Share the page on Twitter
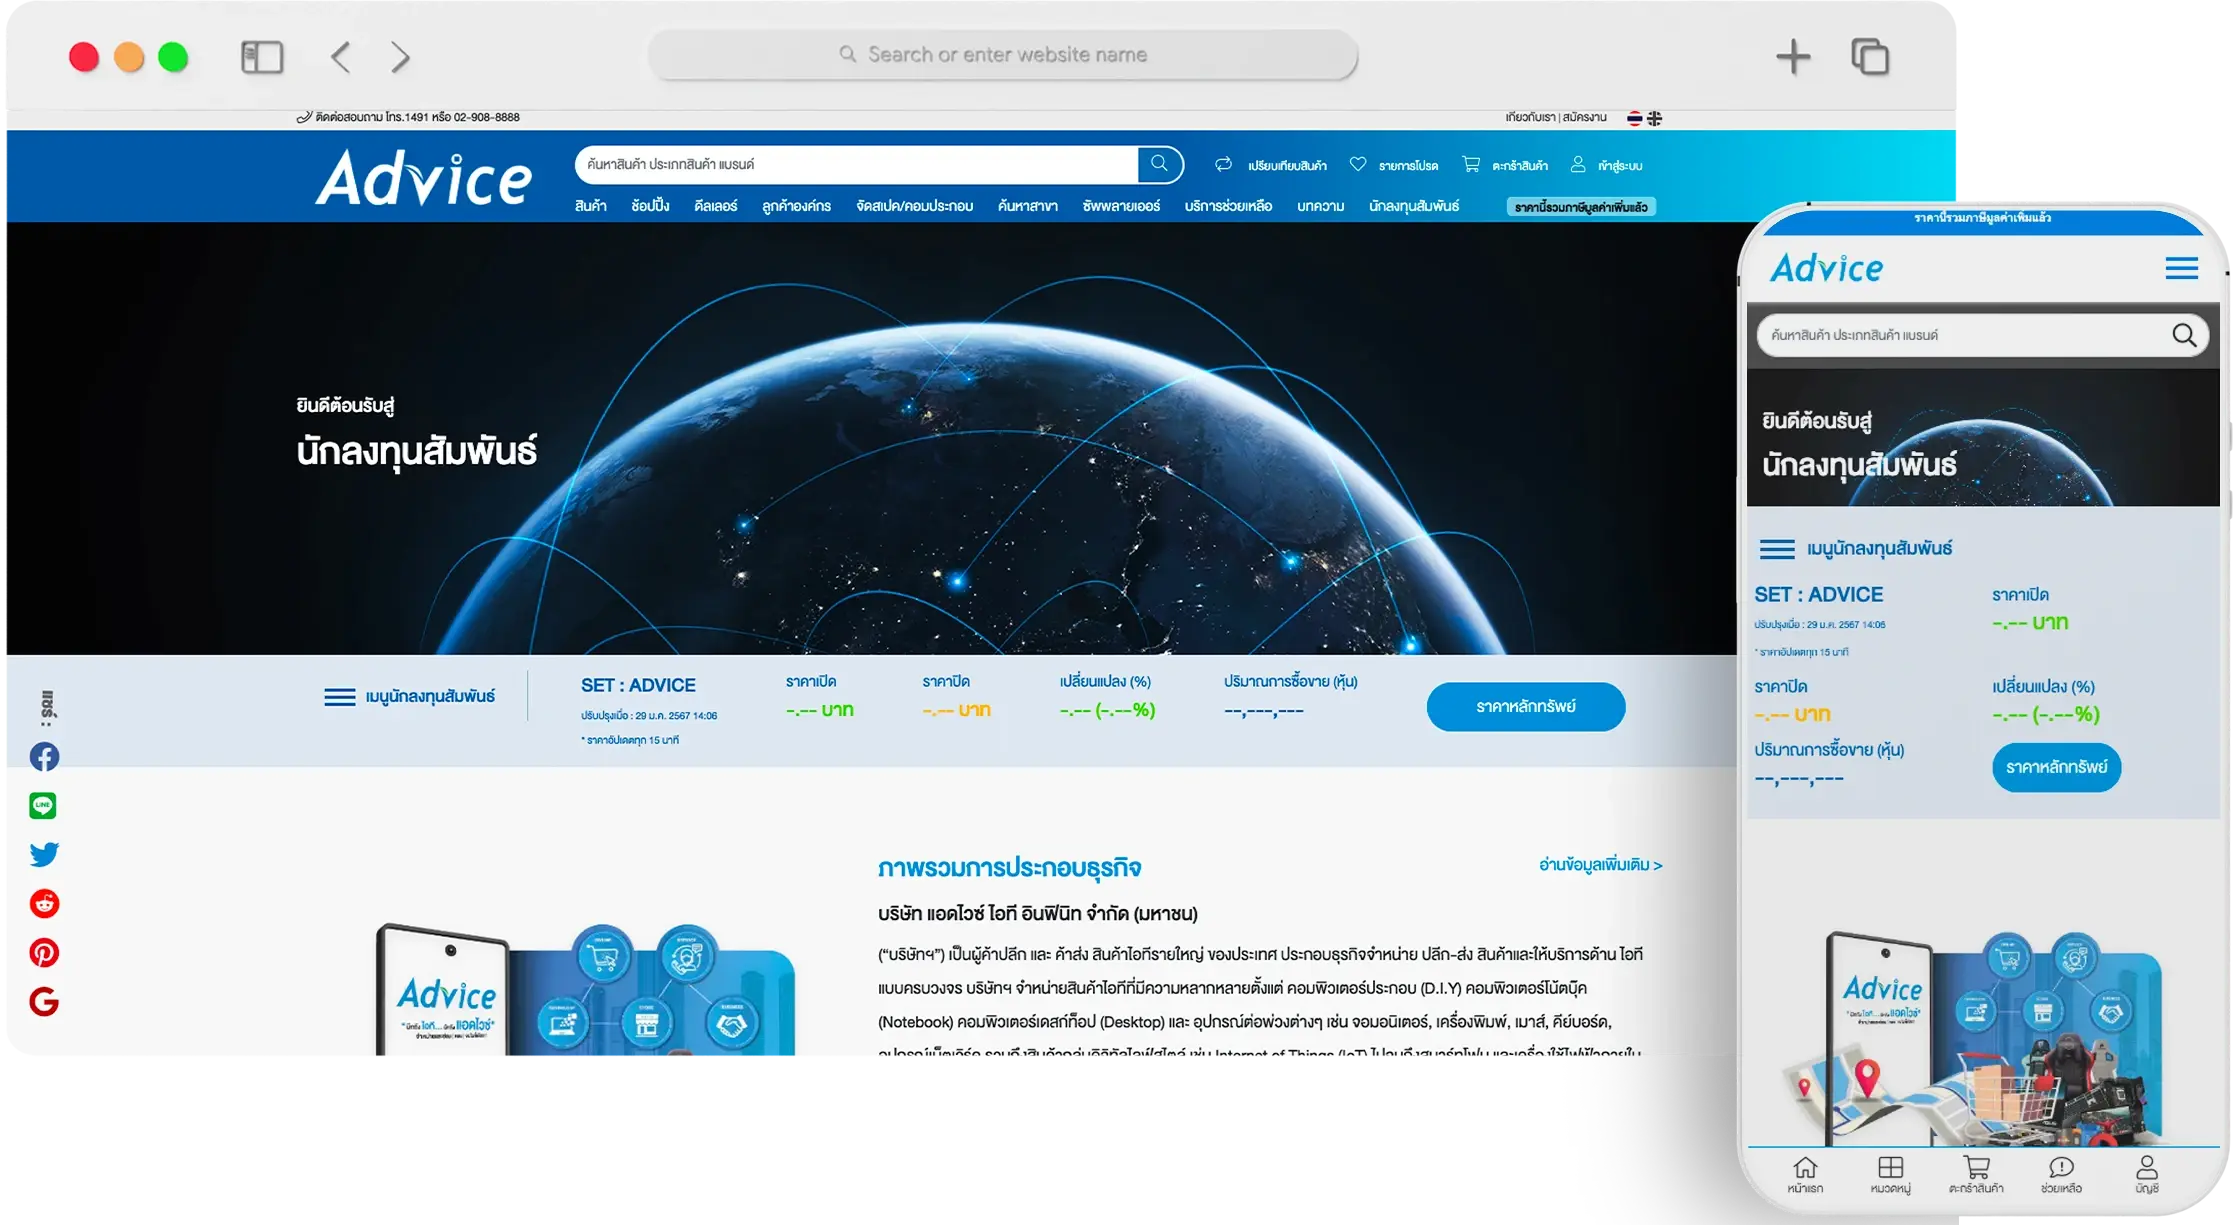 [x=44, y=855]
